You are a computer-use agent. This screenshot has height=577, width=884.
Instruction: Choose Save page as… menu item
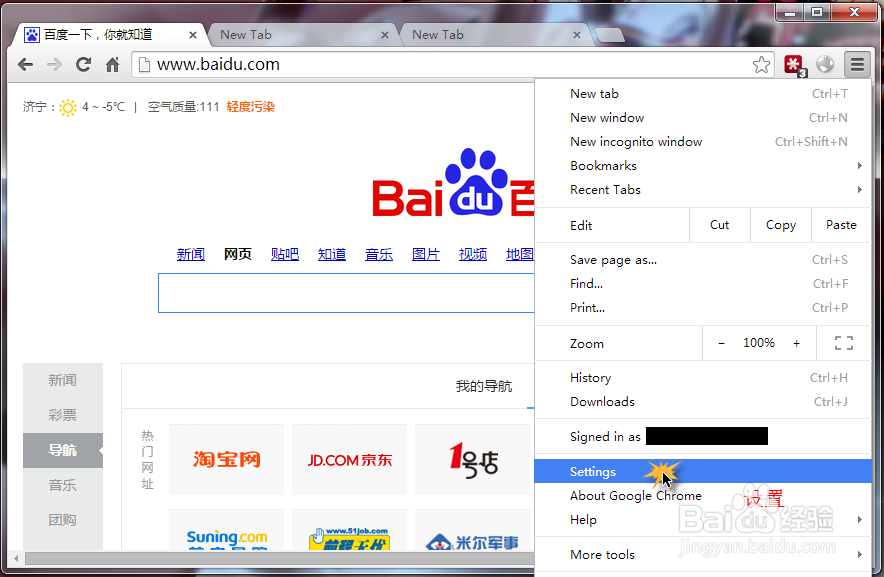click(702, 259)
